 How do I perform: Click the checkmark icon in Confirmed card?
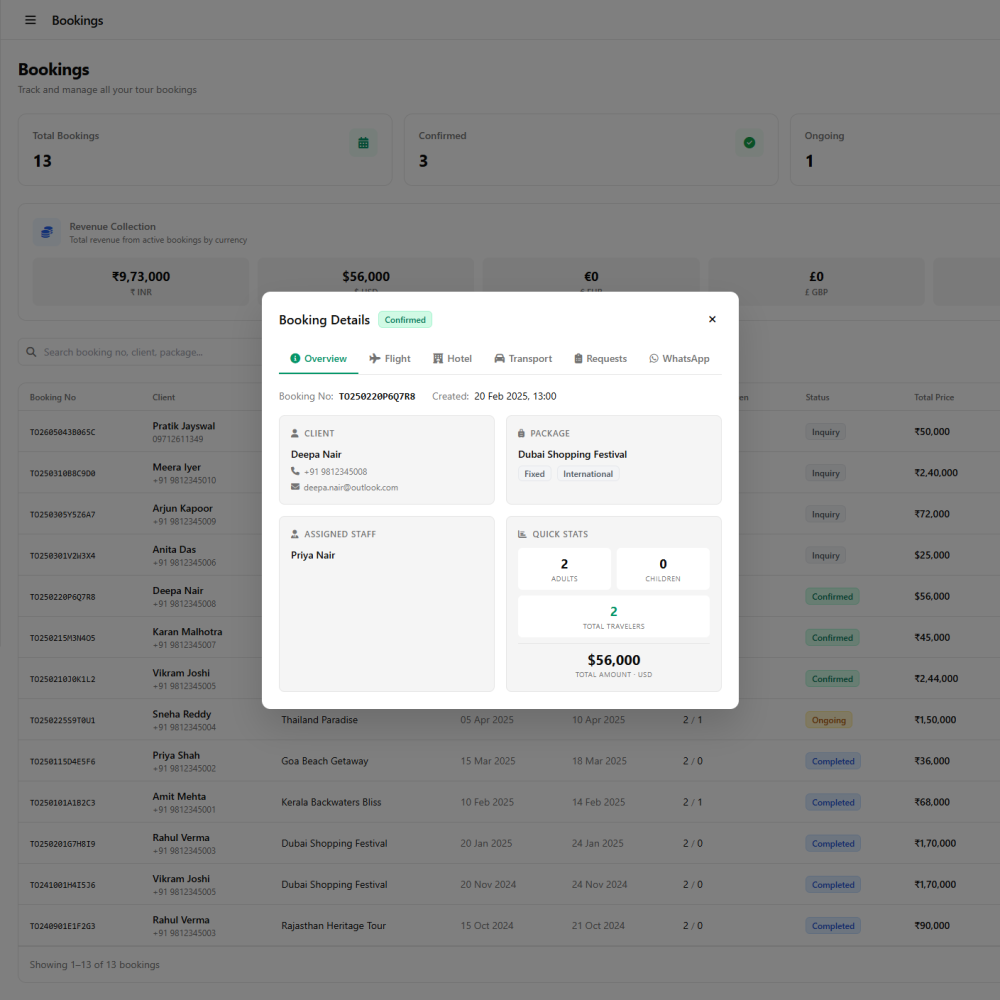click(x=749, y=143)
